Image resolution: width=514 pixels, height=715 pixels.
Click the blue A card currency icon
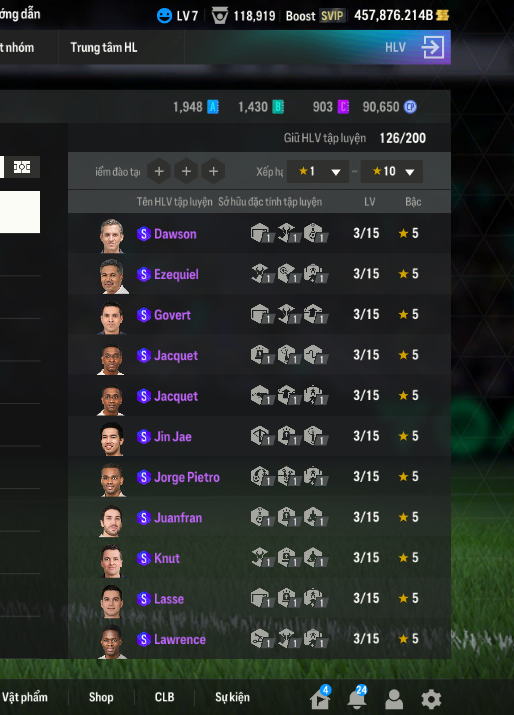[213, 107]
